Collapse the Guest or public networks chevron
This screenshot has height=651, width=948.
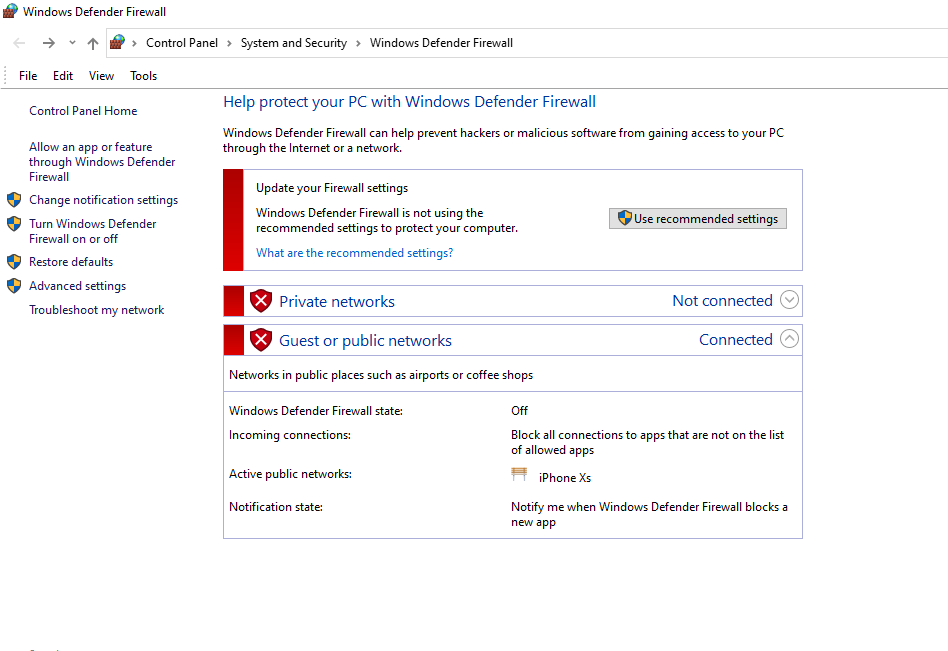click(789, 338)
